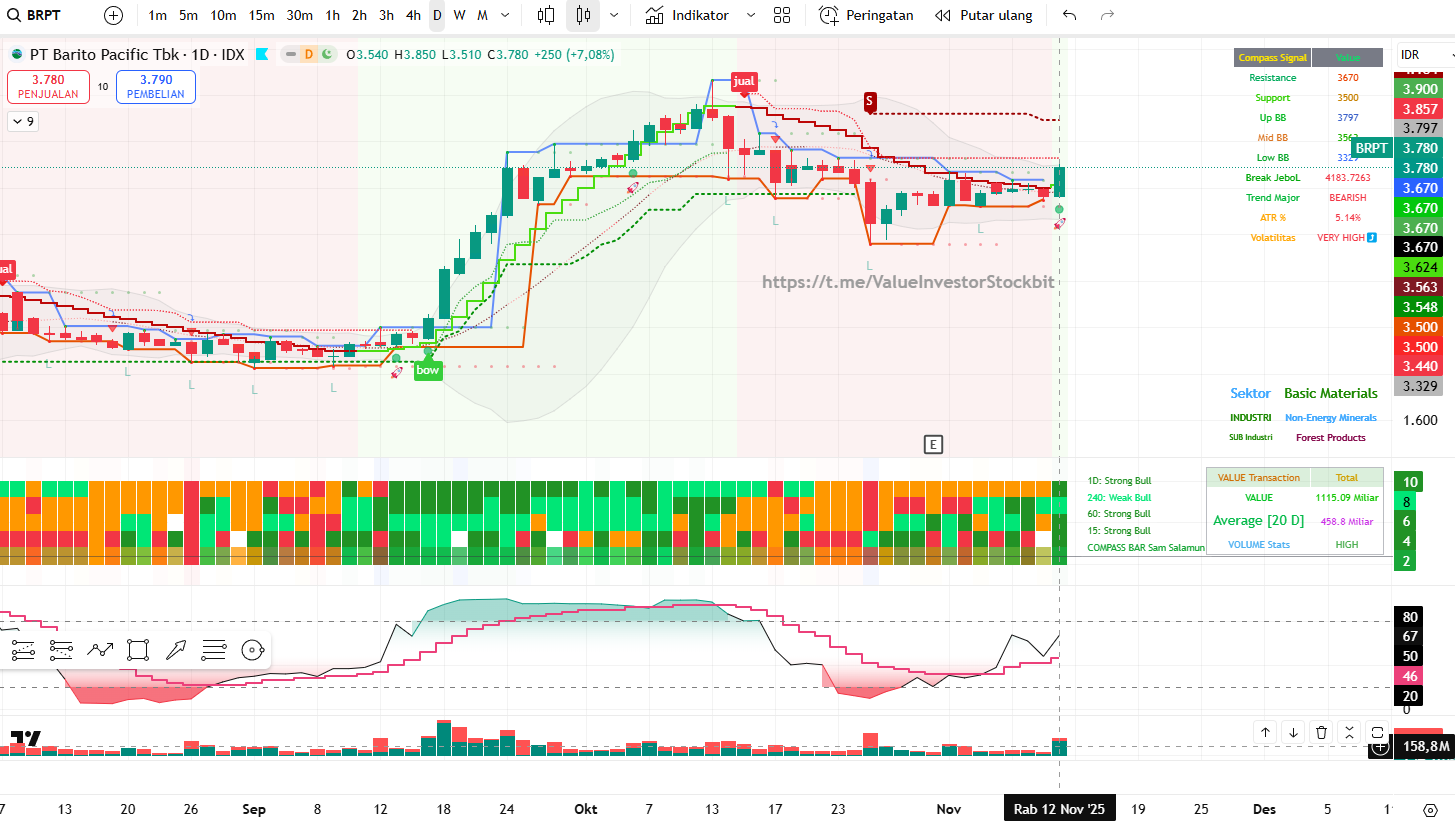Select the 4h timeframe
The height and width of the screenshot is (823, 1455).
pos(413,15)
